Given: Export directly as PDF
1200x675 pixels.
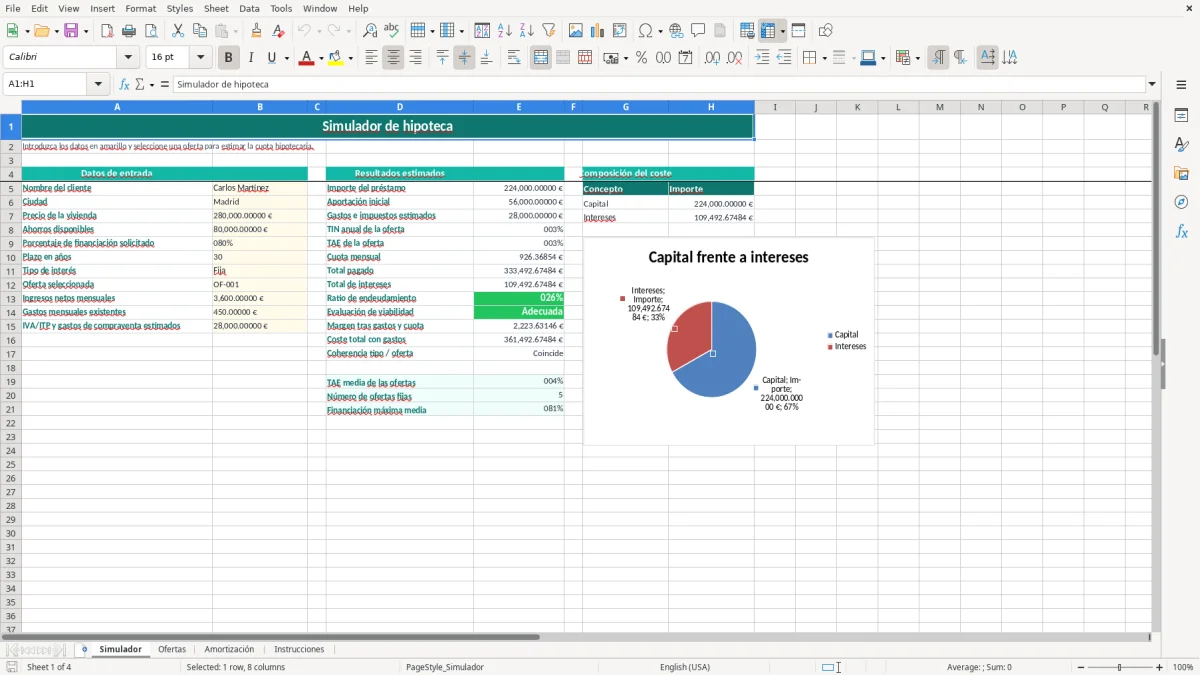Looking at the screenshot, I should pyautogui.click(x=107, y=31).
